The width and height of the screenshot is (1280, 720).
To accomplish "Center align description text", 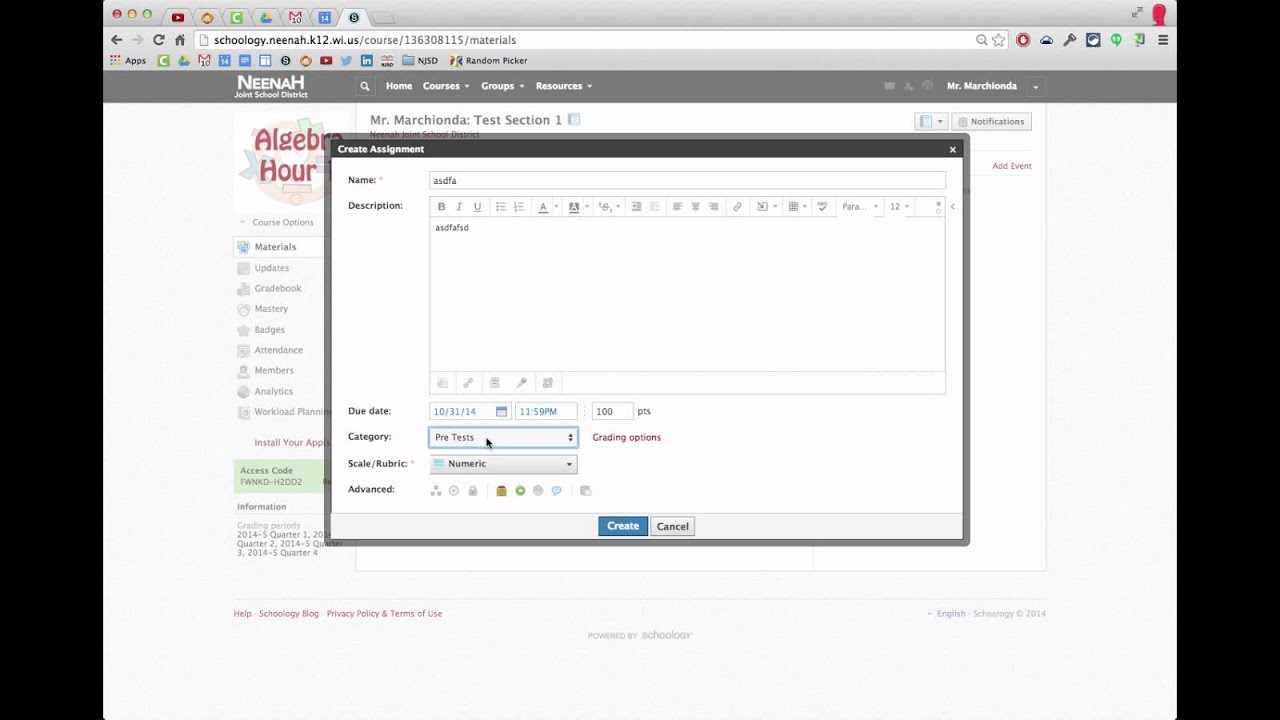I will pyautogui.click(x=695, y=207).
